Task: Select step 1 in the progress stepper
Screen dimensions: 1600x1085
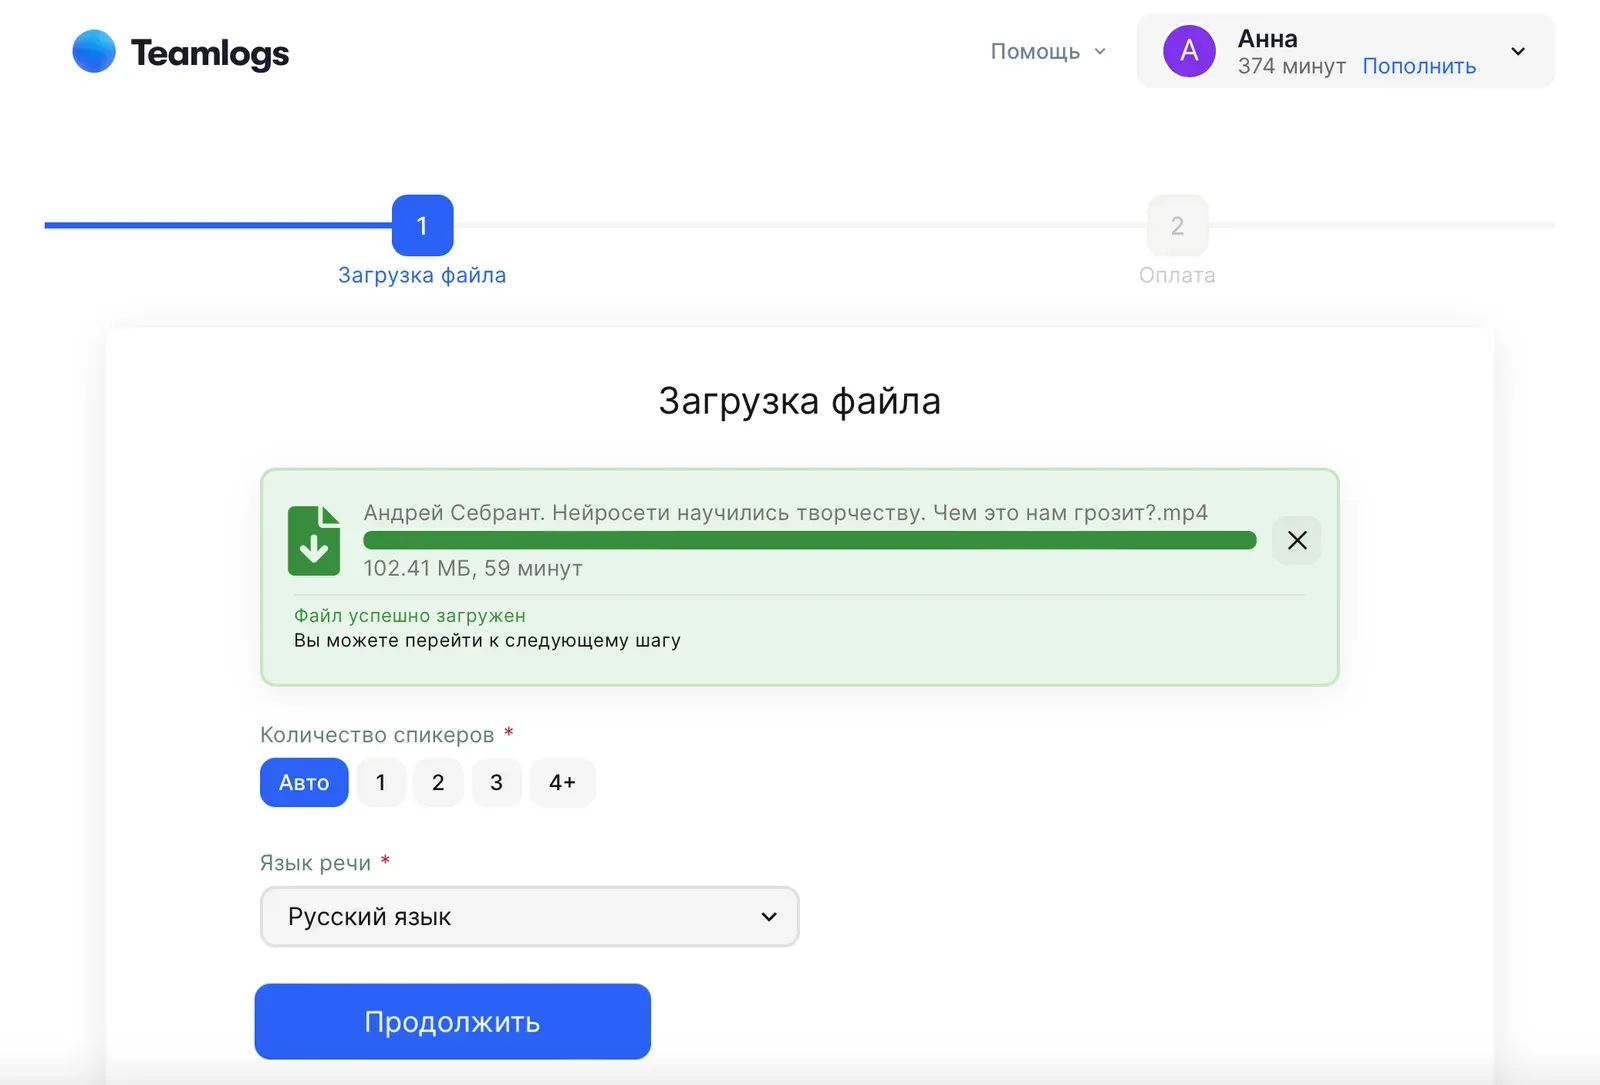Action: point(422,225)
